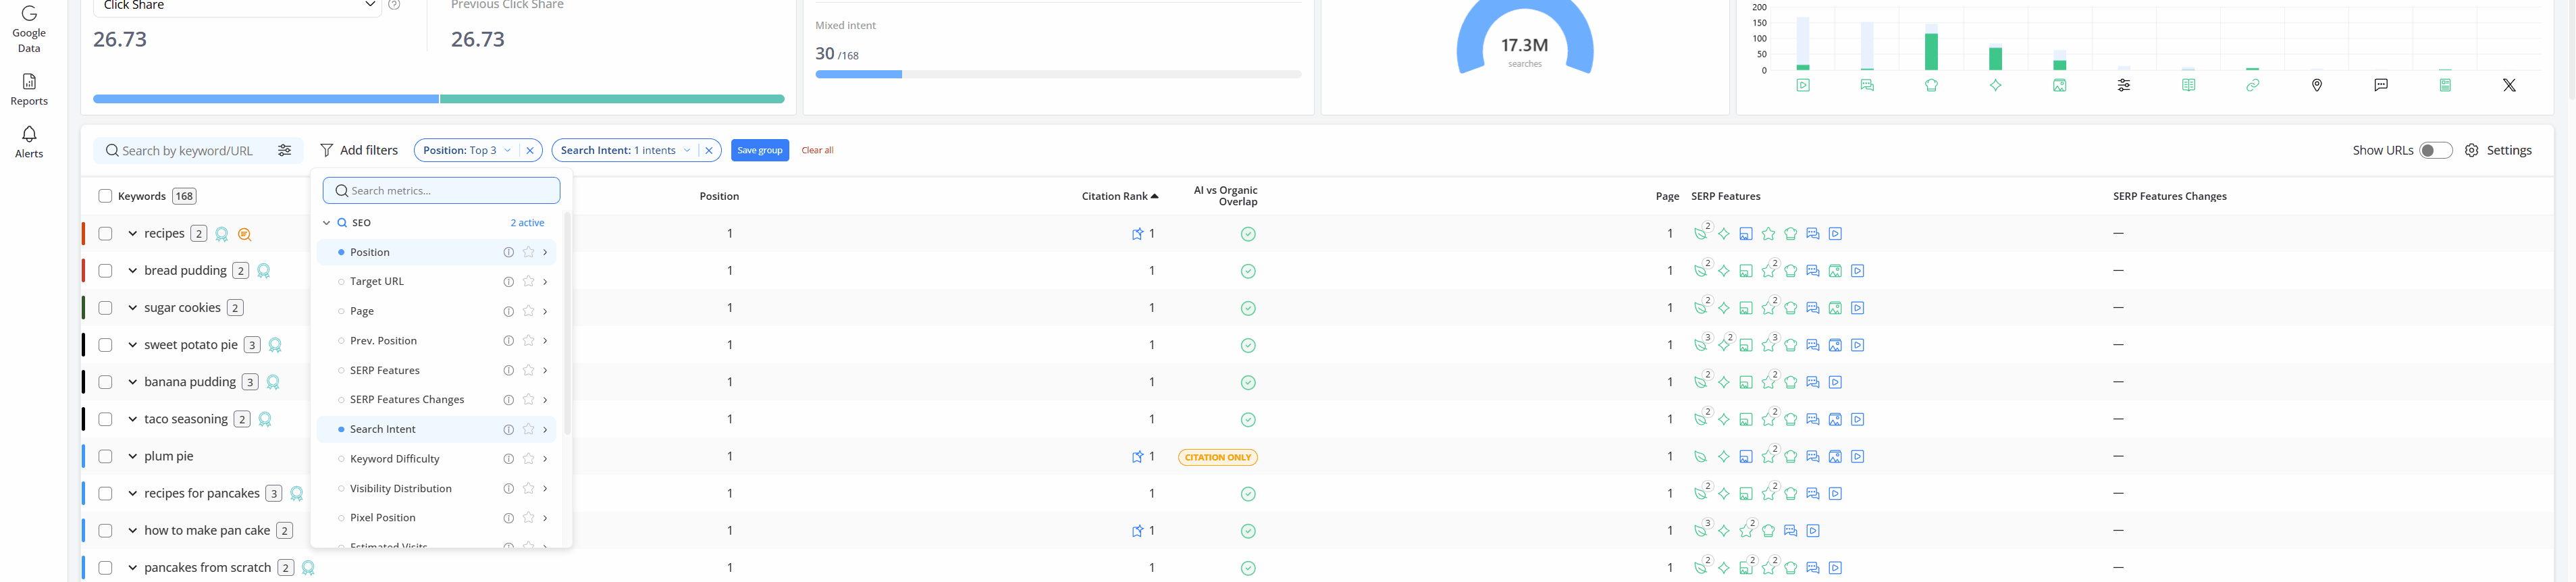Open the Click Share dropdown
The width and height of the screenshot is (2576, 582).
(237, 6)
